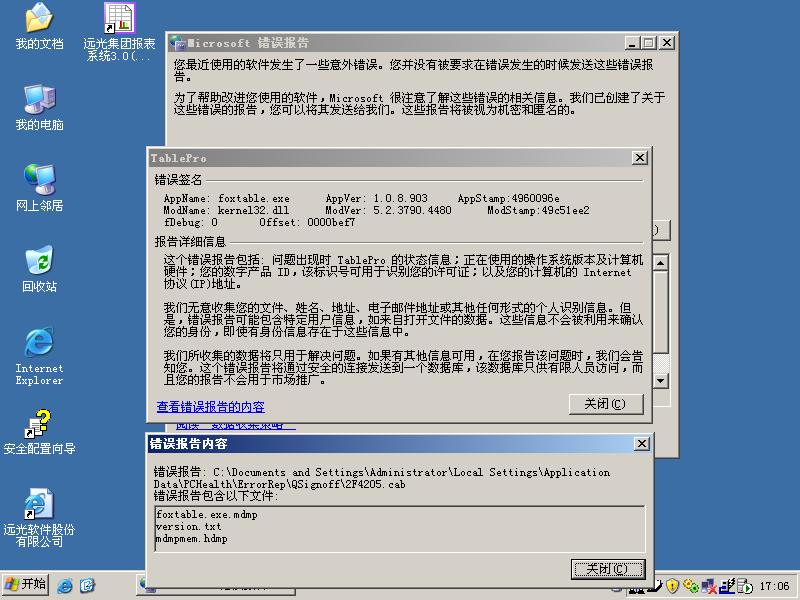Open the 查看错误报告的内容 link
Viewport: 800px width, 600px height.
click(x=210, y=407)
